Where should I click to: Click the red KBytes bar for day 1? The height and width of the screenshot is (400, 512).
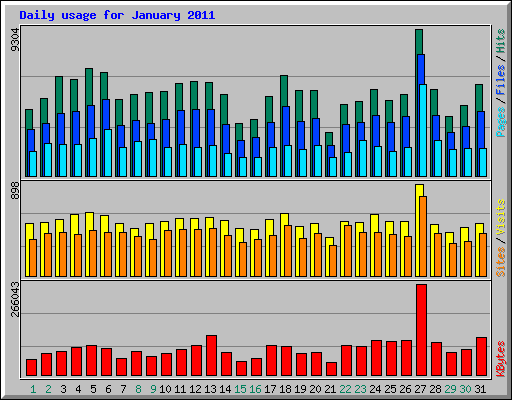coord(31,368)
